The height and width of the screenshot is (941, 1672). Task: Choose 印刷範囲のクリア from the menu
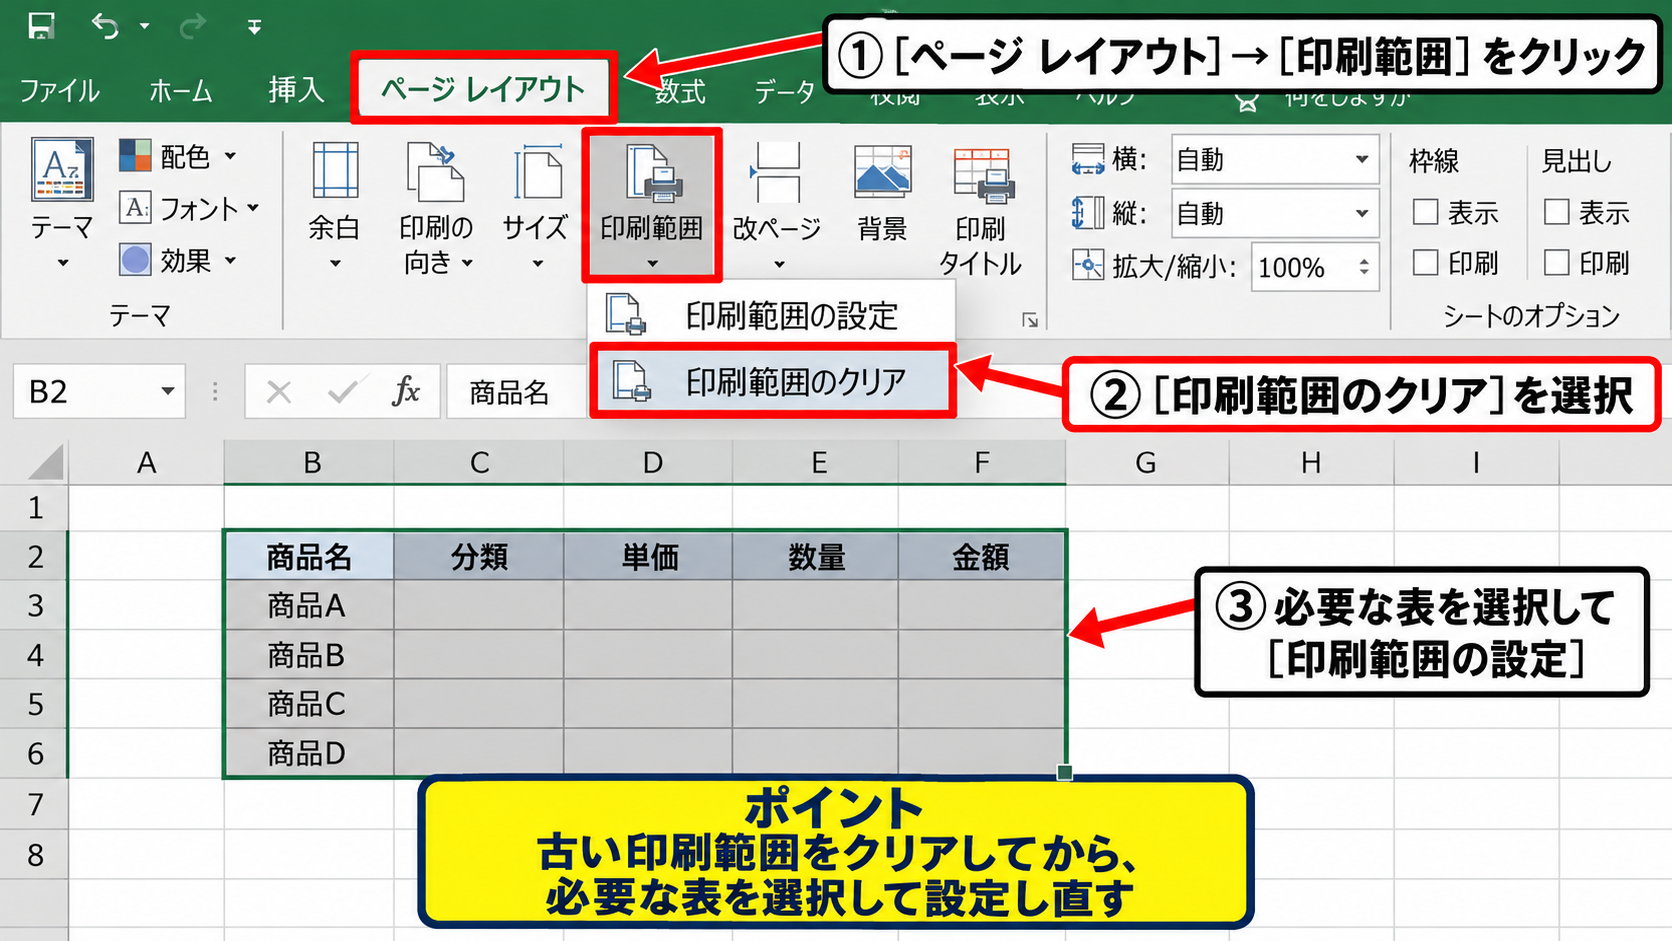pos(772,381)
